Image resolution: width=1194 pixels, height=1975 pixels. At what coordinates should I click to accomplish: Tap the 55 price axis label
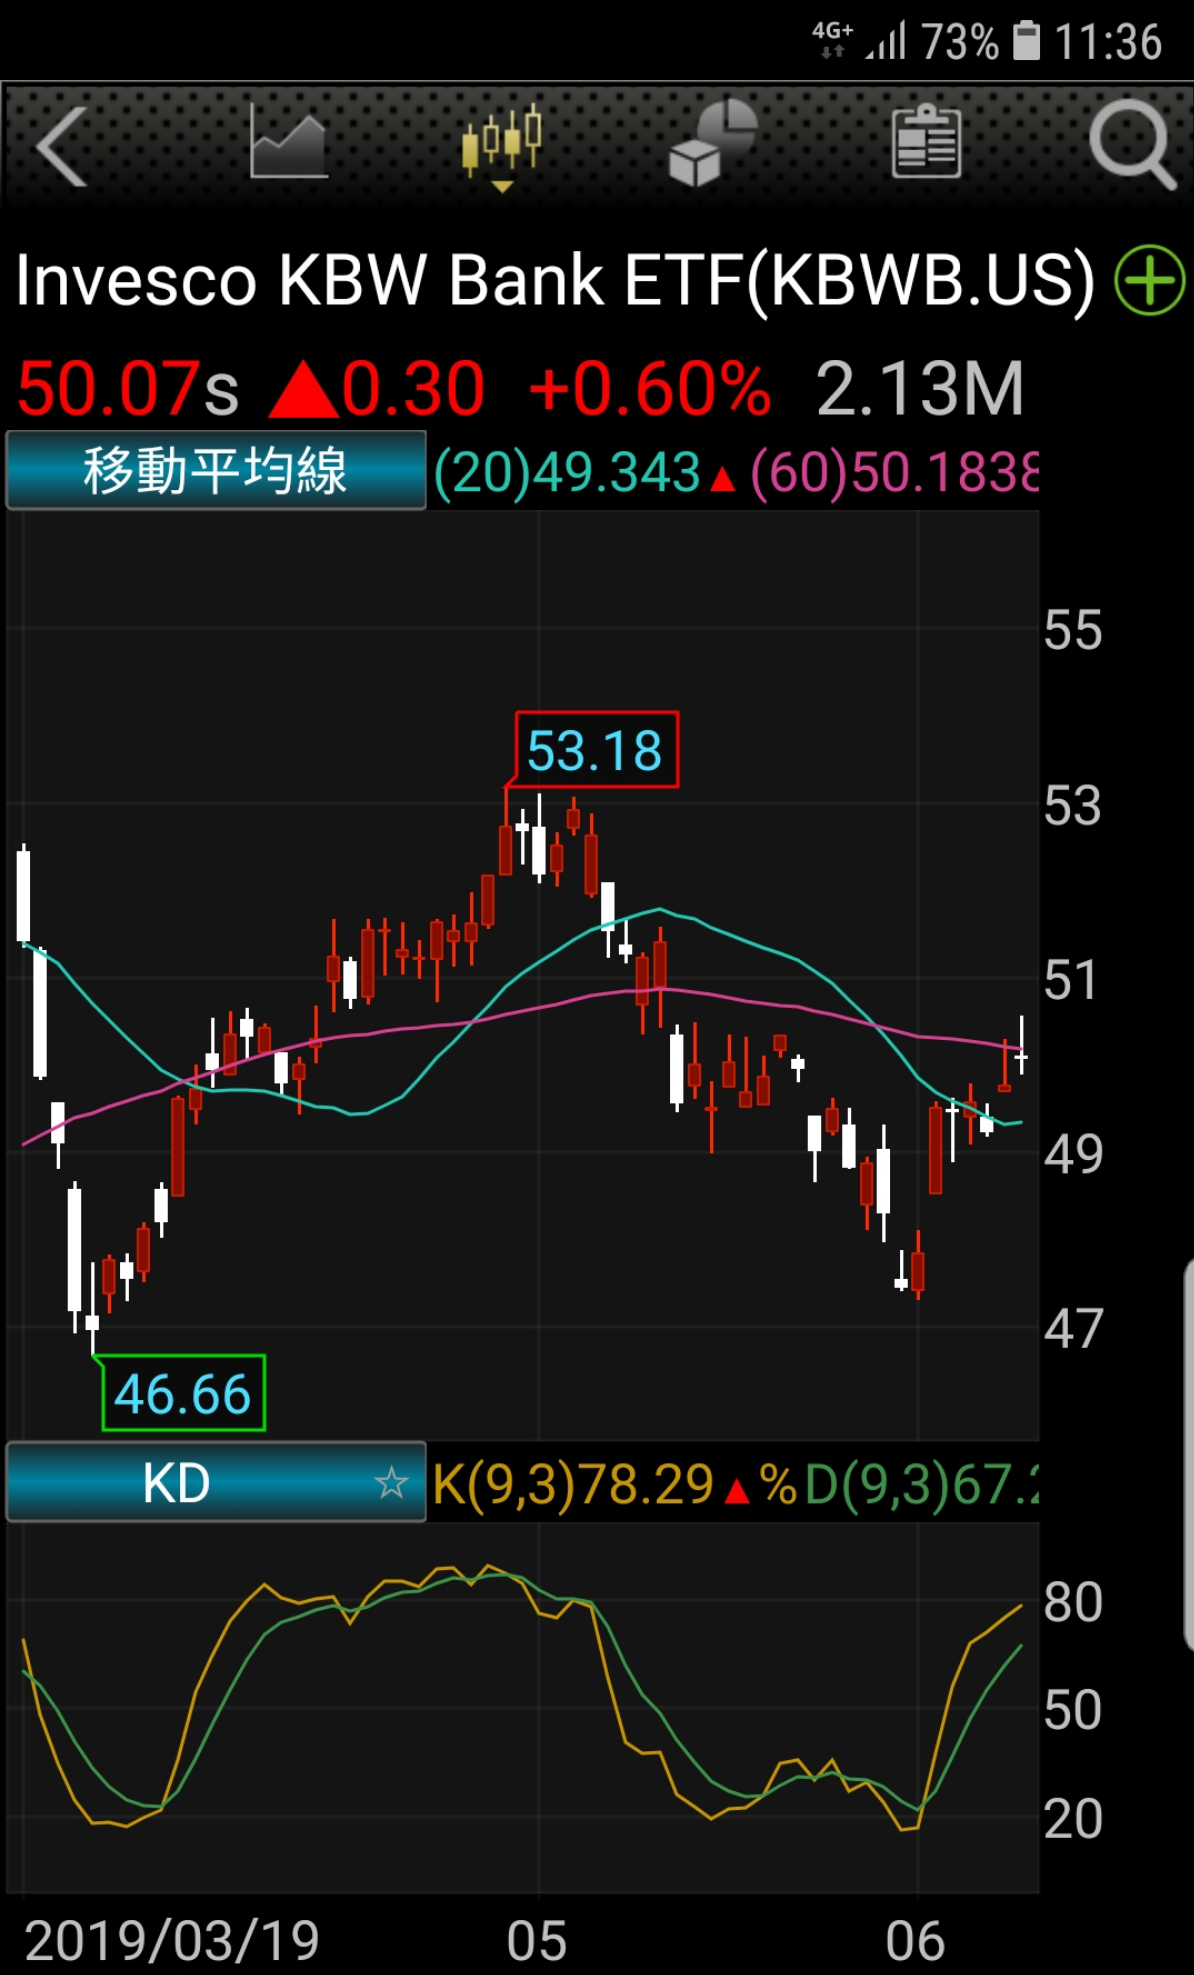click(1073, 631)
